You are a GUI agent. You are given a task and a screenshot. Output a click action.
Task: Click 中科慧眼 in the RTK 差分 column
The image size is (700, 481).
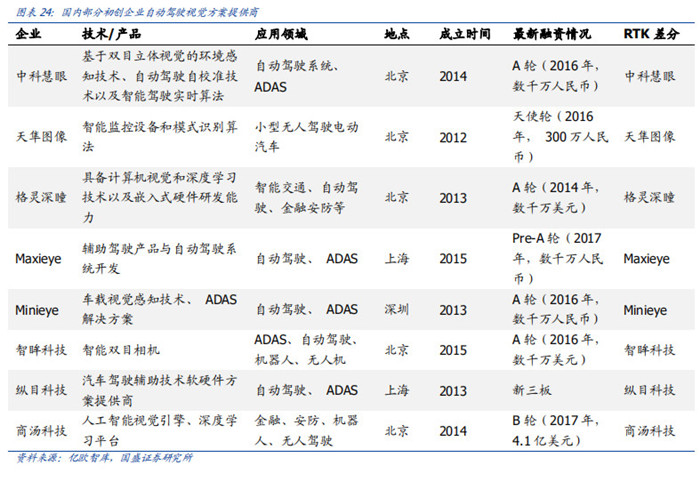[x=650, y=76]
